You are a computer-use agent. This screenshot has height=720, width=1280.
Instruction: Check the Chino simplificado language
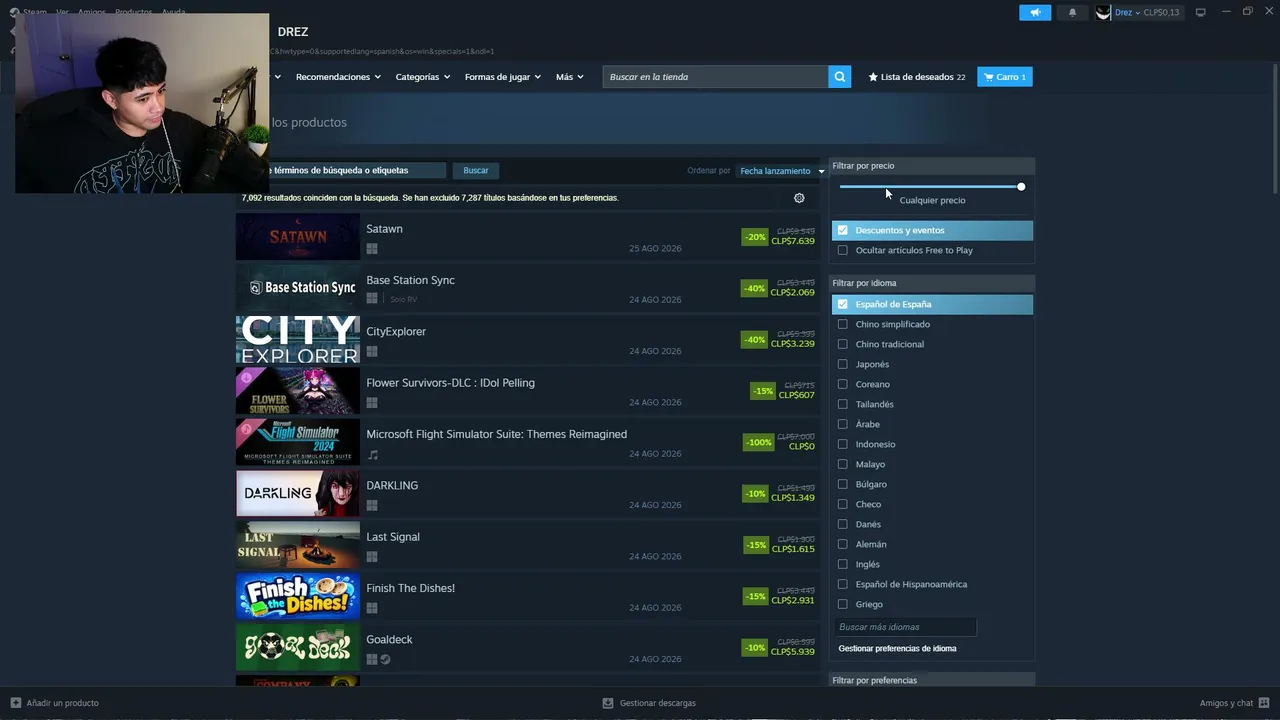click(x=842, y=324)
